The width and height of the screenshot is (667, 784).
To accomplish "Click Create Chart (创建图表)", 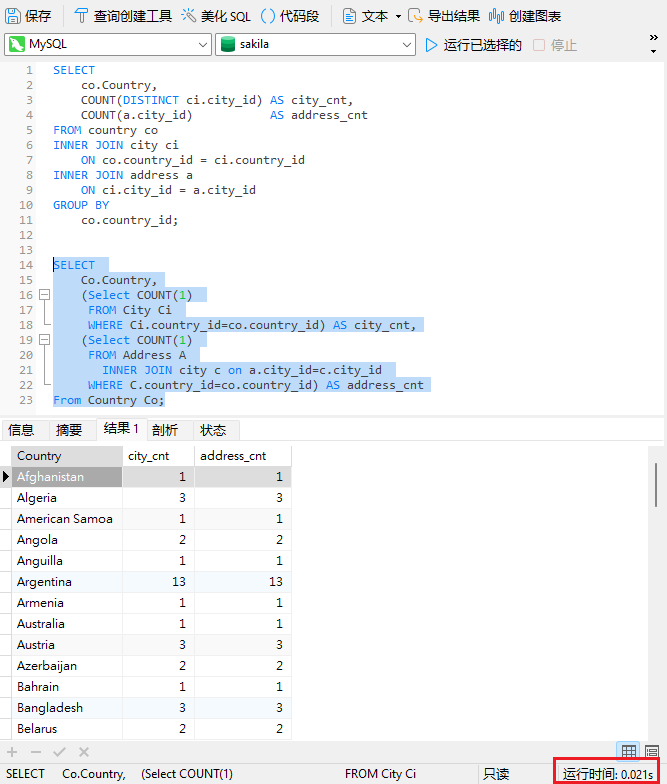I will click(x=525, y=16).
